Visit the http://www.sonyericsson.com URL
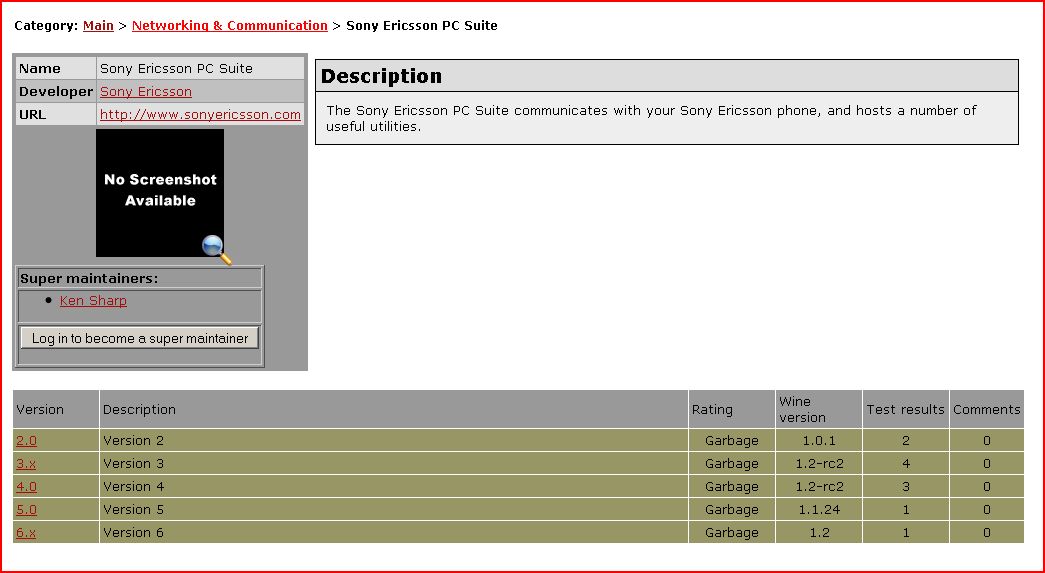The image size is (1045, 573). pos(200,114)
